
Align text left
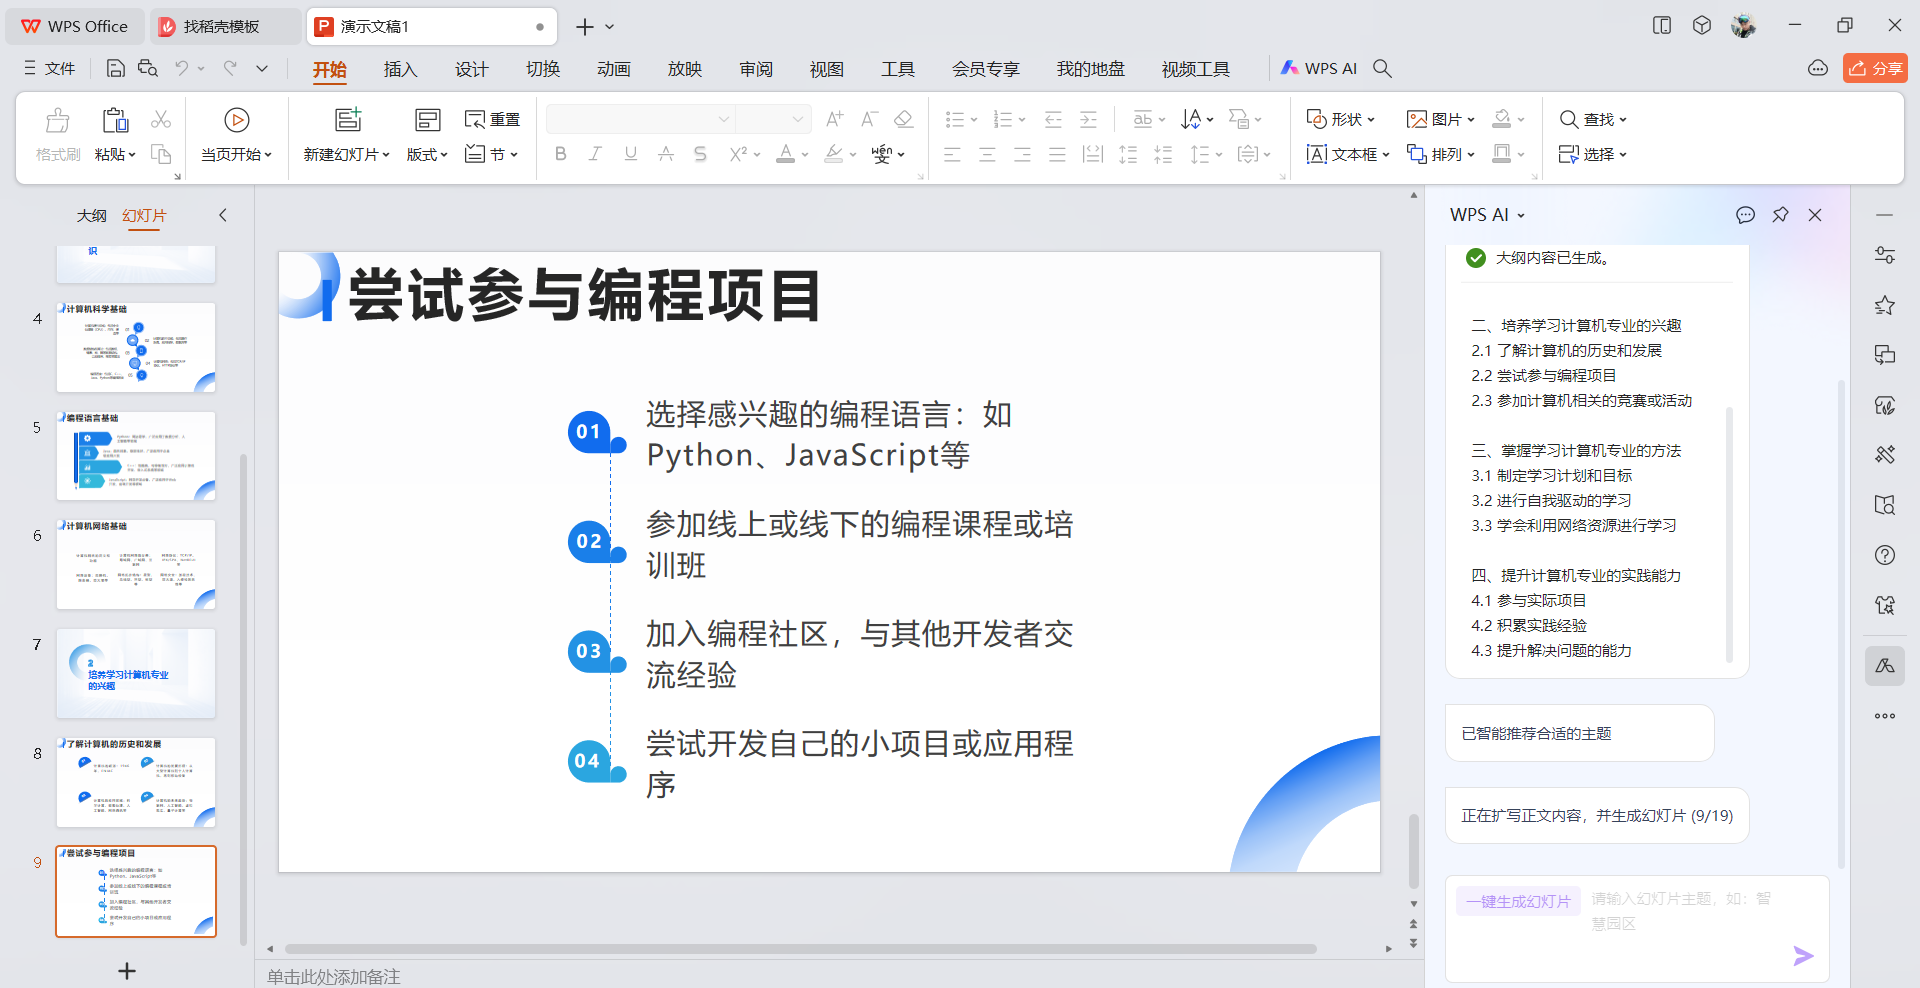pyautogui.click(x=952, y=154)
